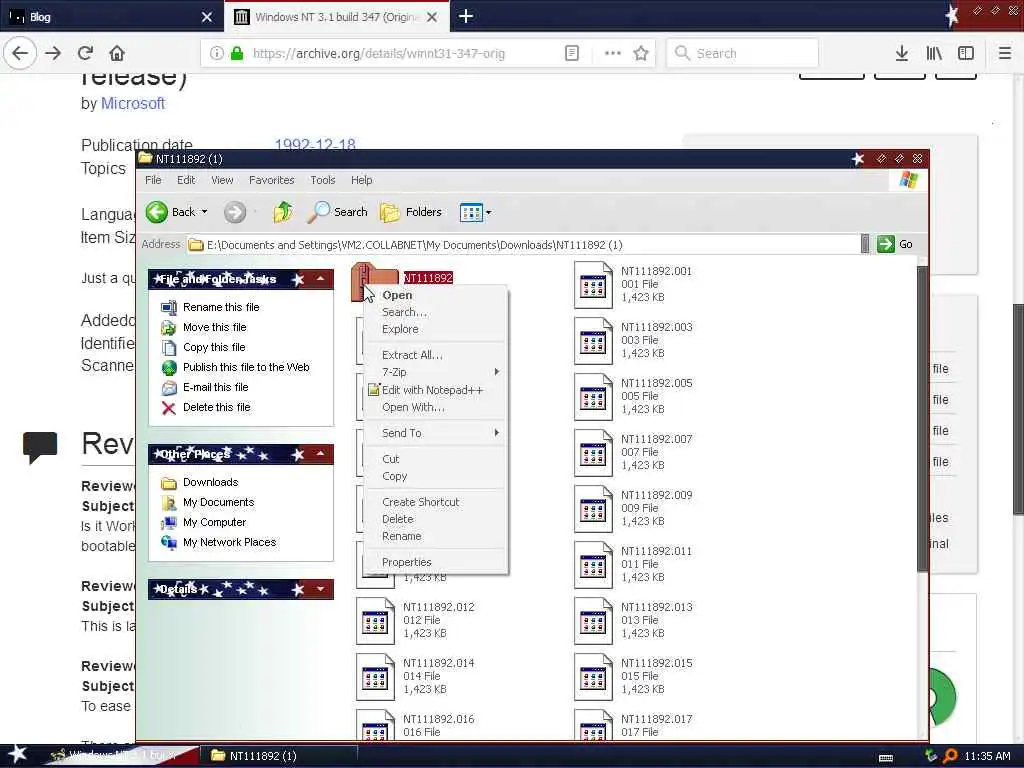This screenshot has height=768, width=1024.
Task: Open Back button history dropdown arrow
Action: point(204,212)
